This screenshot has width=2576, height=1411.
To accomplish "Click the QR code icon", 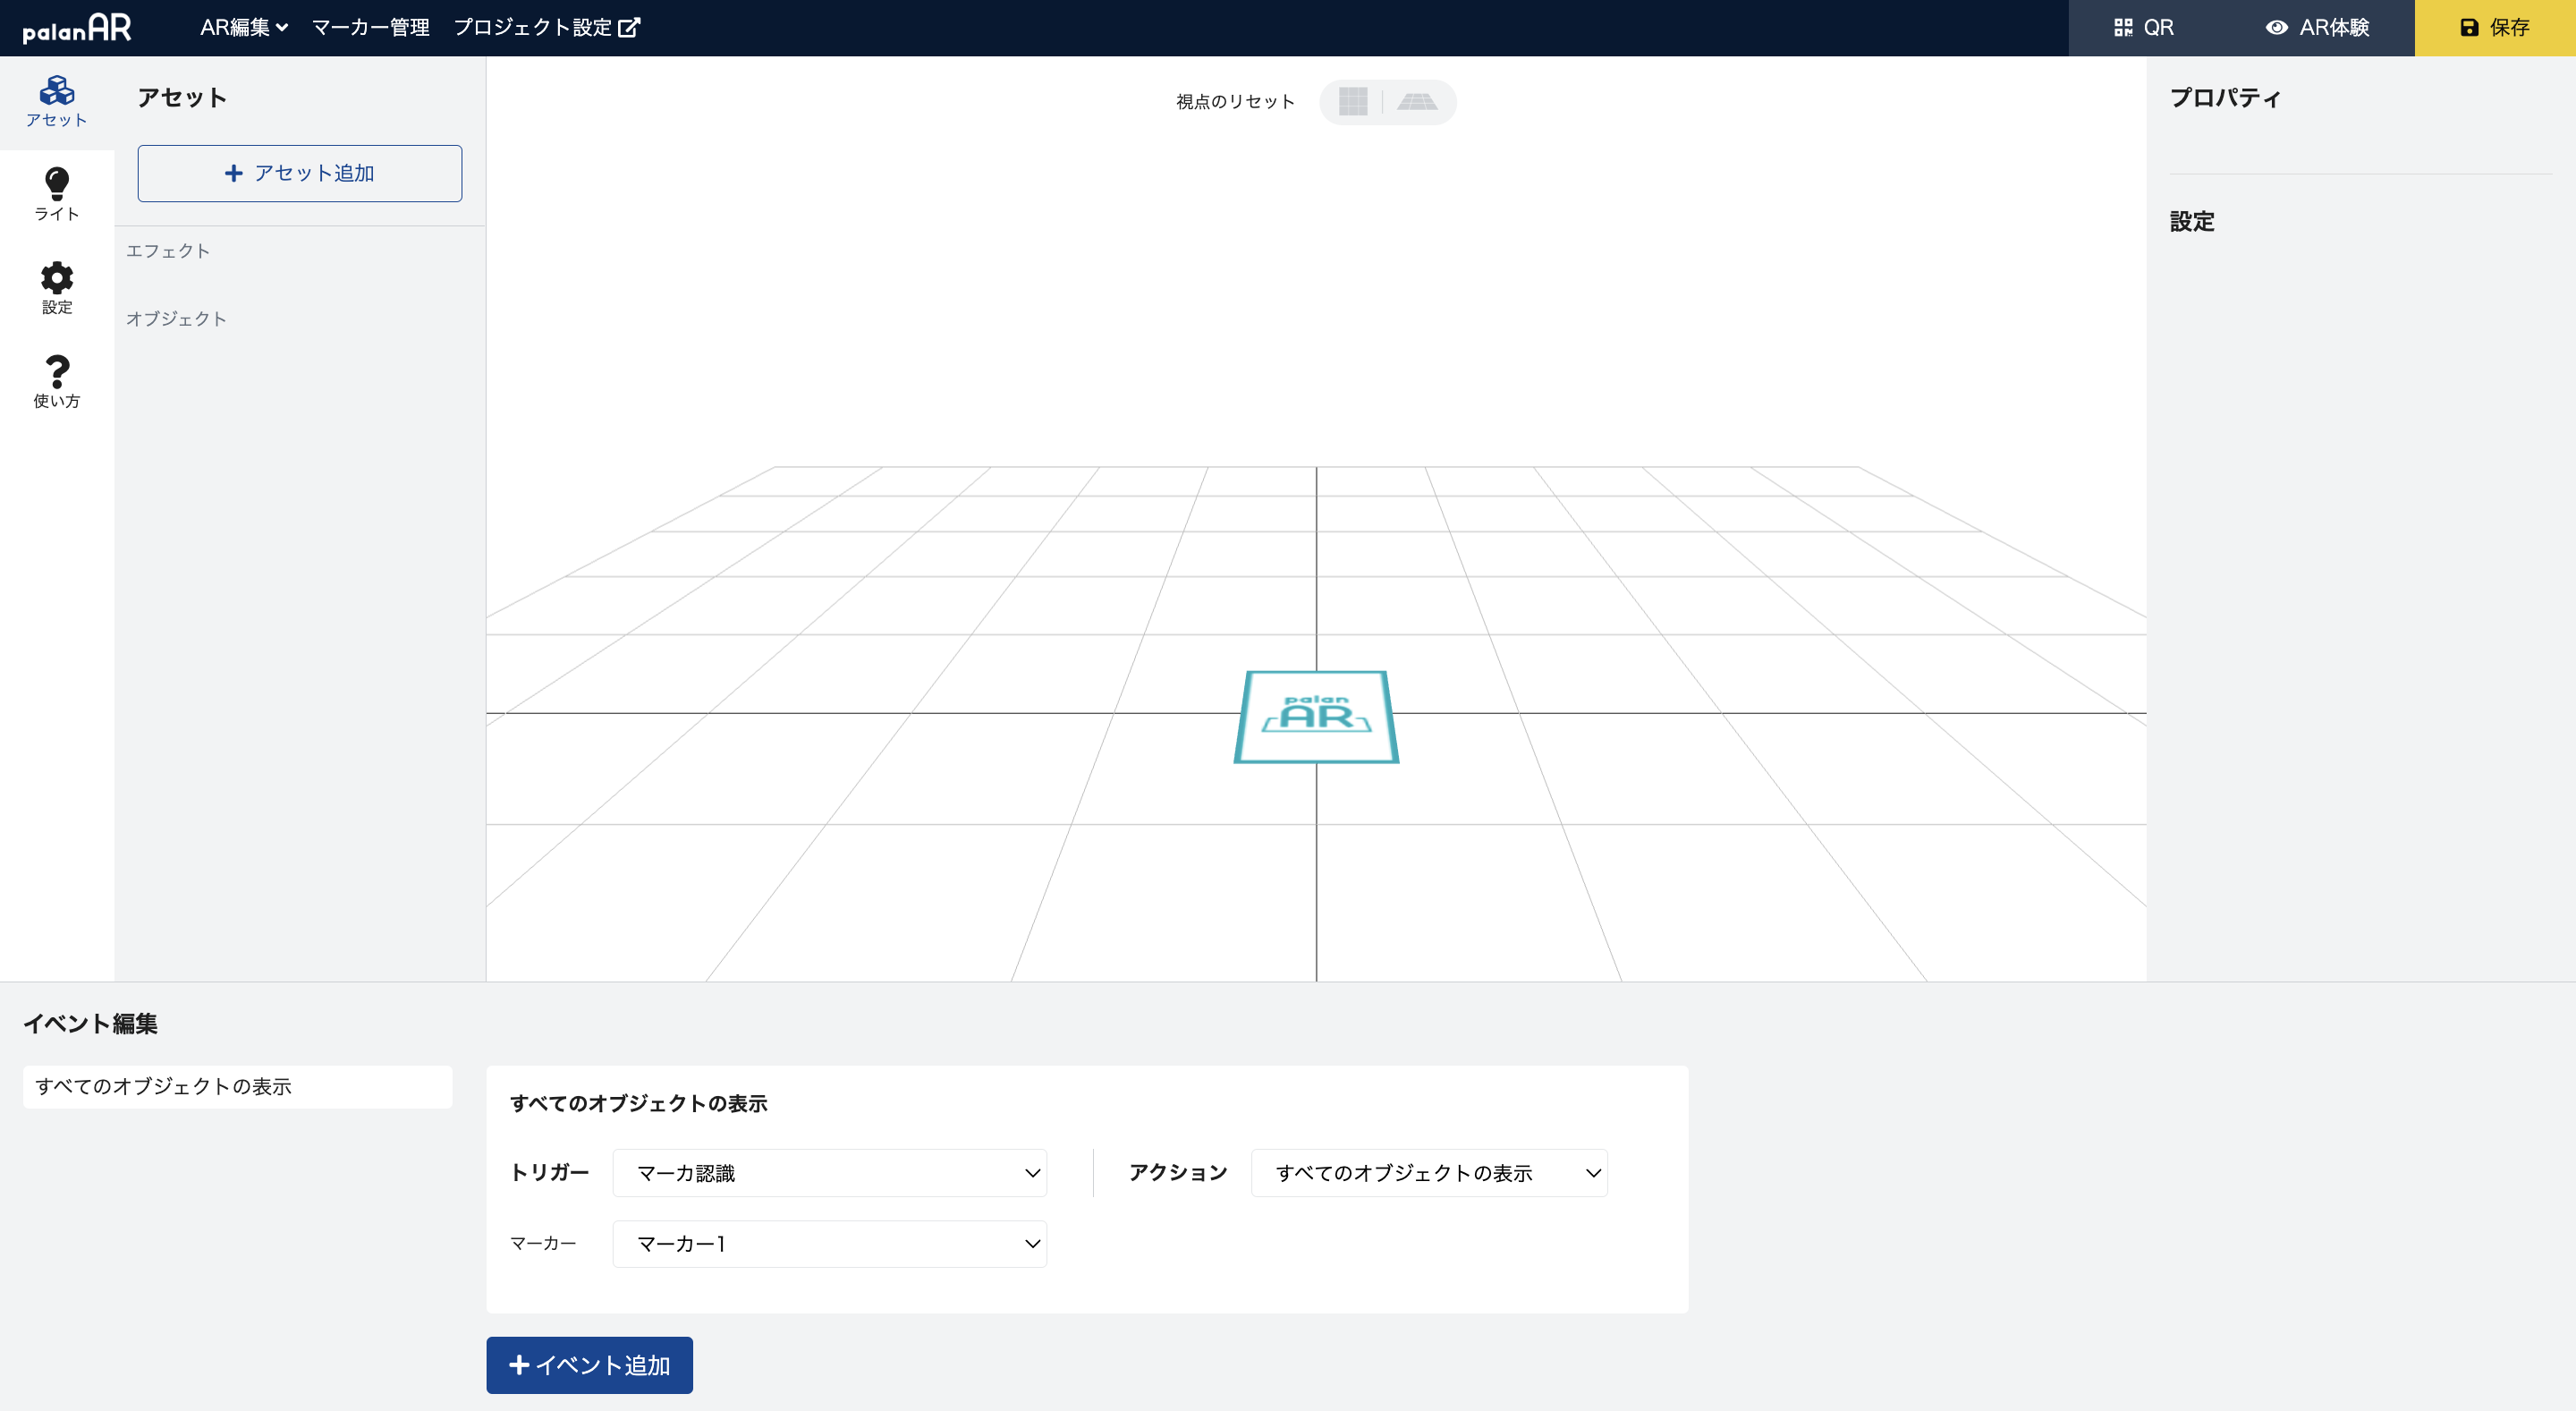I will click(2123, 27).
